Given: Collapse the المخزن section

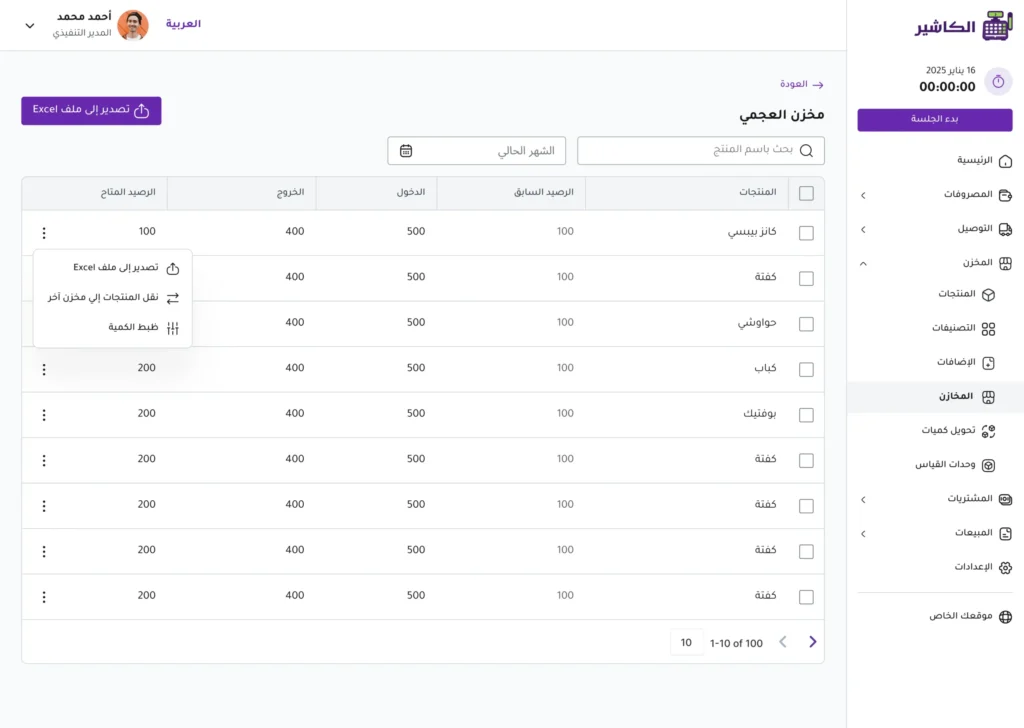Looking at the screenshot, I should click(x=862, y=262).
